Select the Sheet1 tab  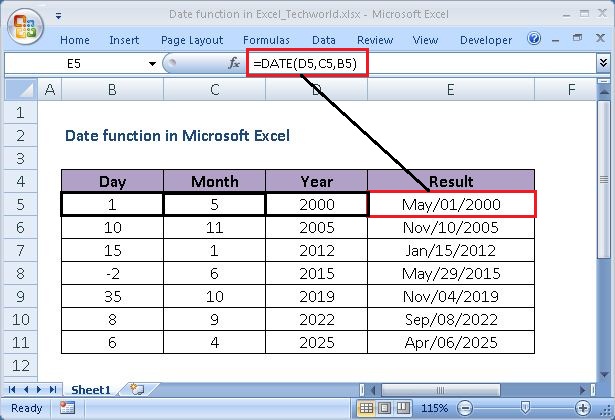click(x=91, y=389)
